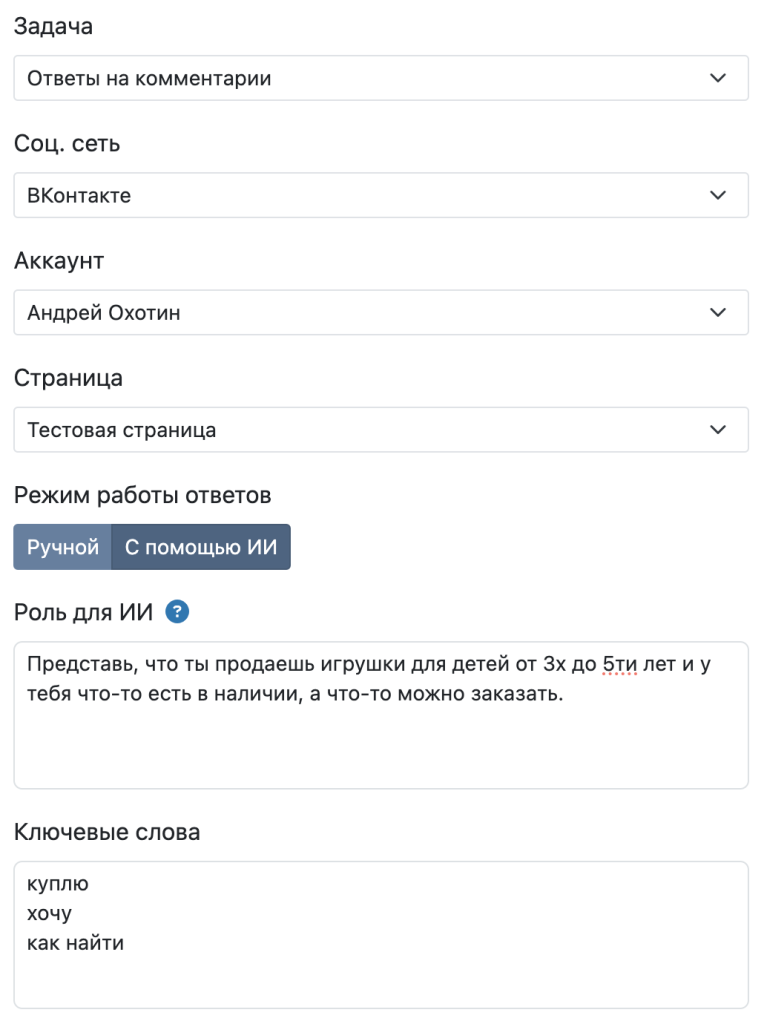The height and width of the screenshot is (1024, 764).
Task: Click the help icon beside Роль для ИИ
Action: pyautogui.click(x=177, y=612)
